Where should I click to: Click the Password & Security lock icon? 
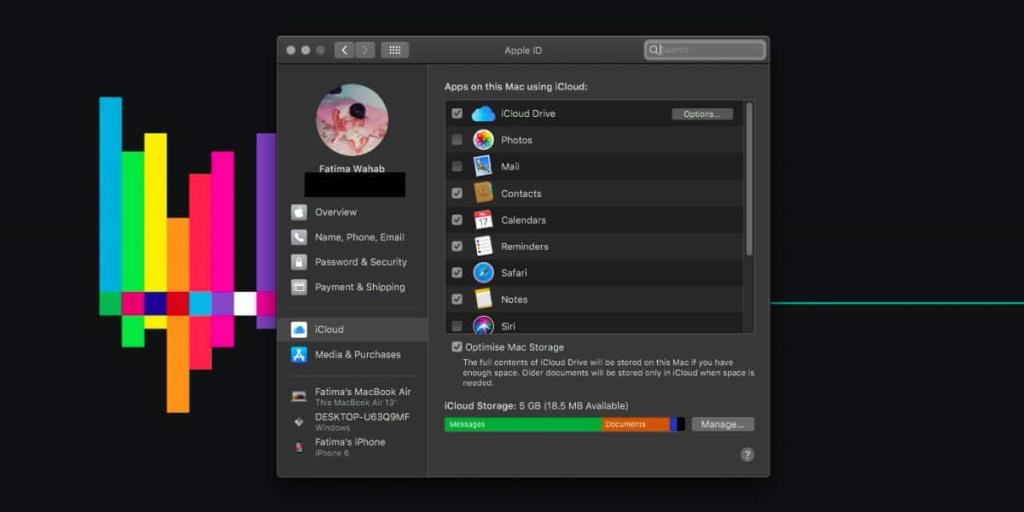[x=299, y=262]
